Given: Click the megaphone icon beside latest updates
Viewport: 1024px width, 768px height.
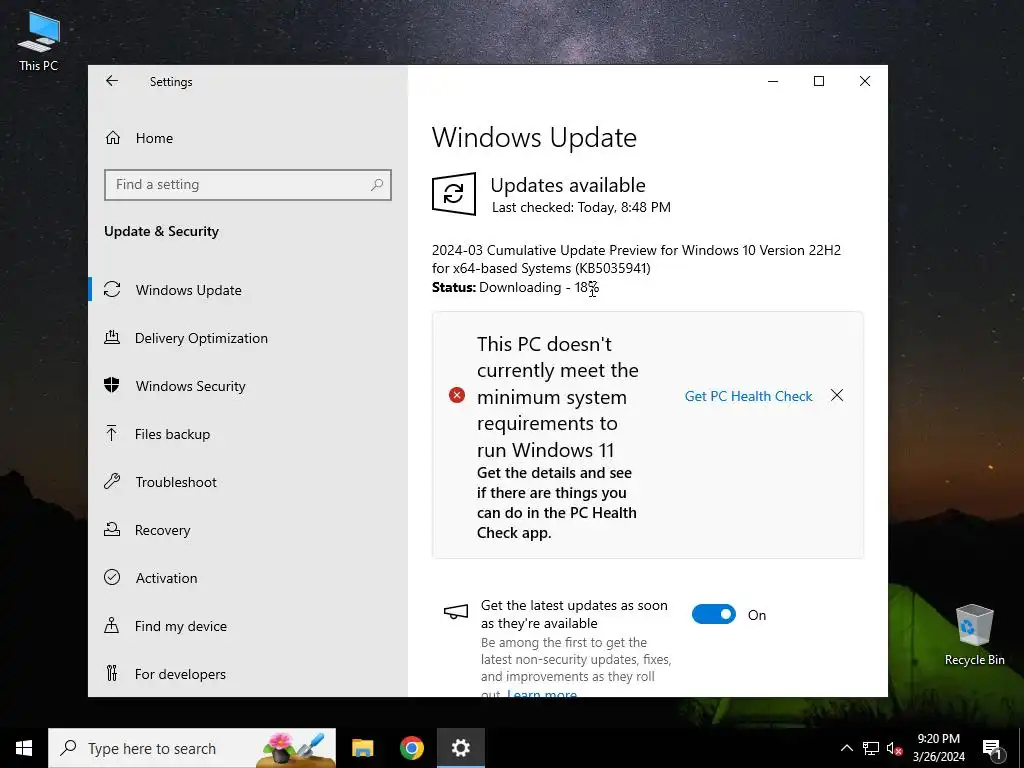Looking at the screenshot, I should pyautogui.click(x=456, y=612).
